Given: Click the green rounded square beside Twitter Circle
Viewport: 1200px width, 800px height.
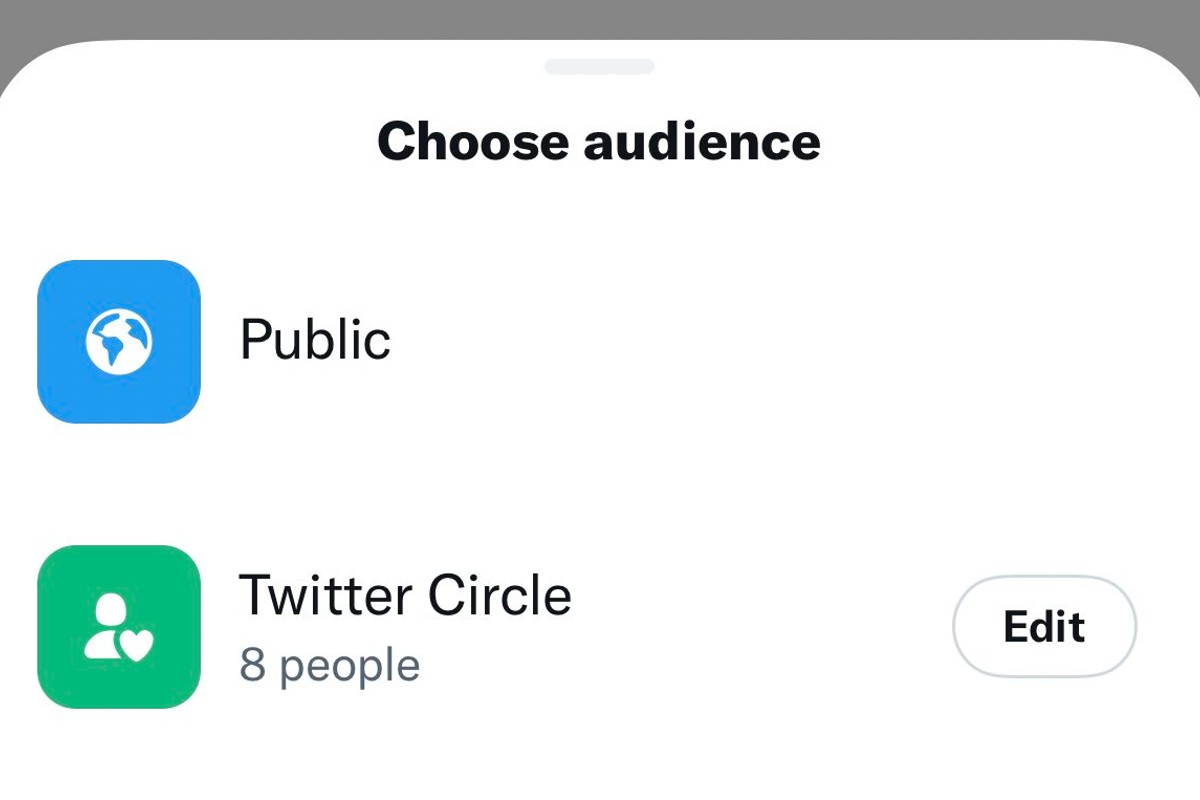Looking at the screenshot, I should (x=119, y=627).
